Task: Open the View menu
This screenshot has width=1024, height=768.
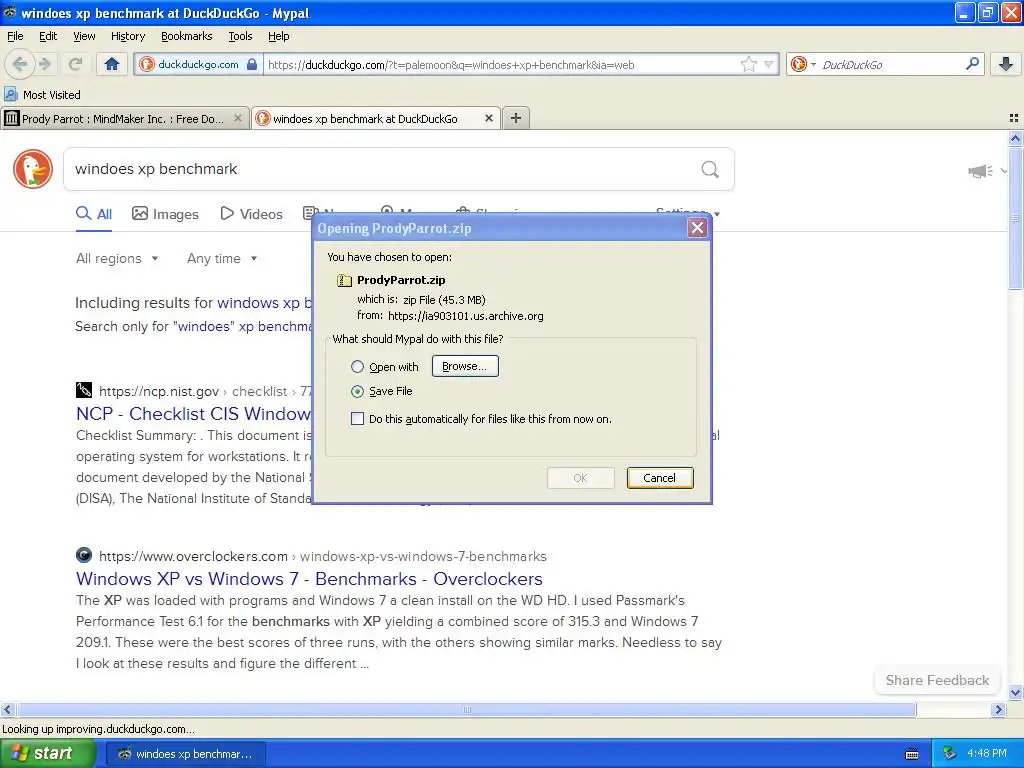Action: 84,36
